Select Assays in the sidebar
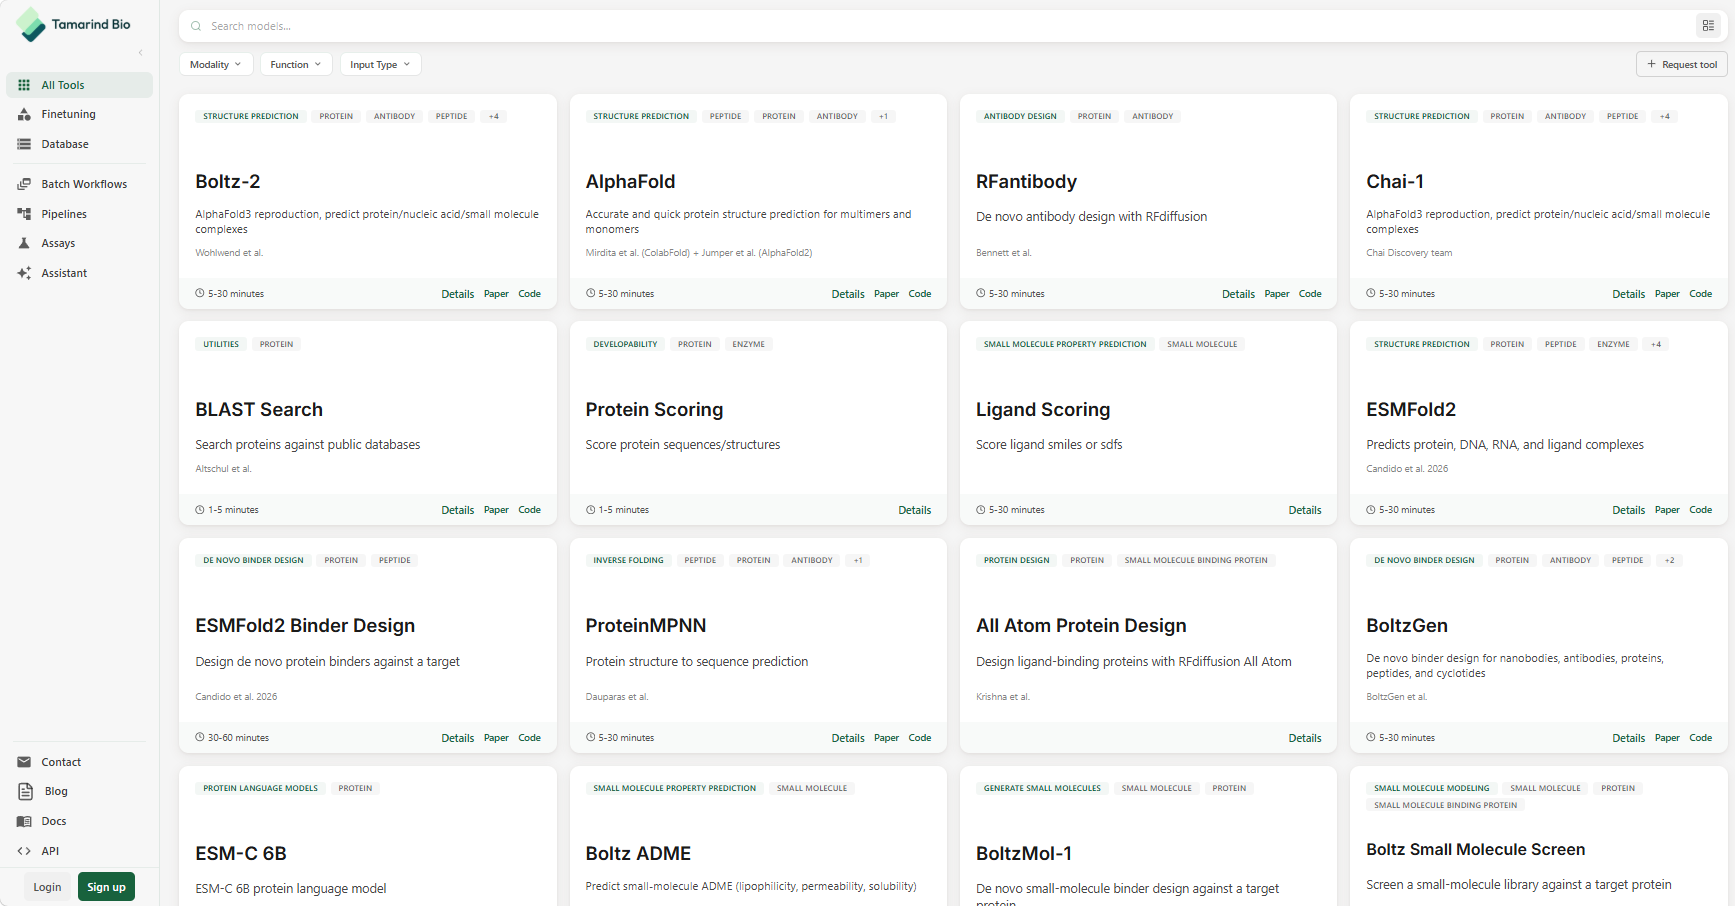Image resolution: width=1735 pixels, height=906 pixels. [x=80, y=243]
